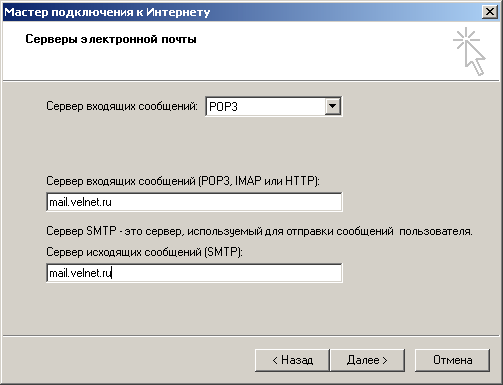Go back with the Назад button

(x=292, y=360)
